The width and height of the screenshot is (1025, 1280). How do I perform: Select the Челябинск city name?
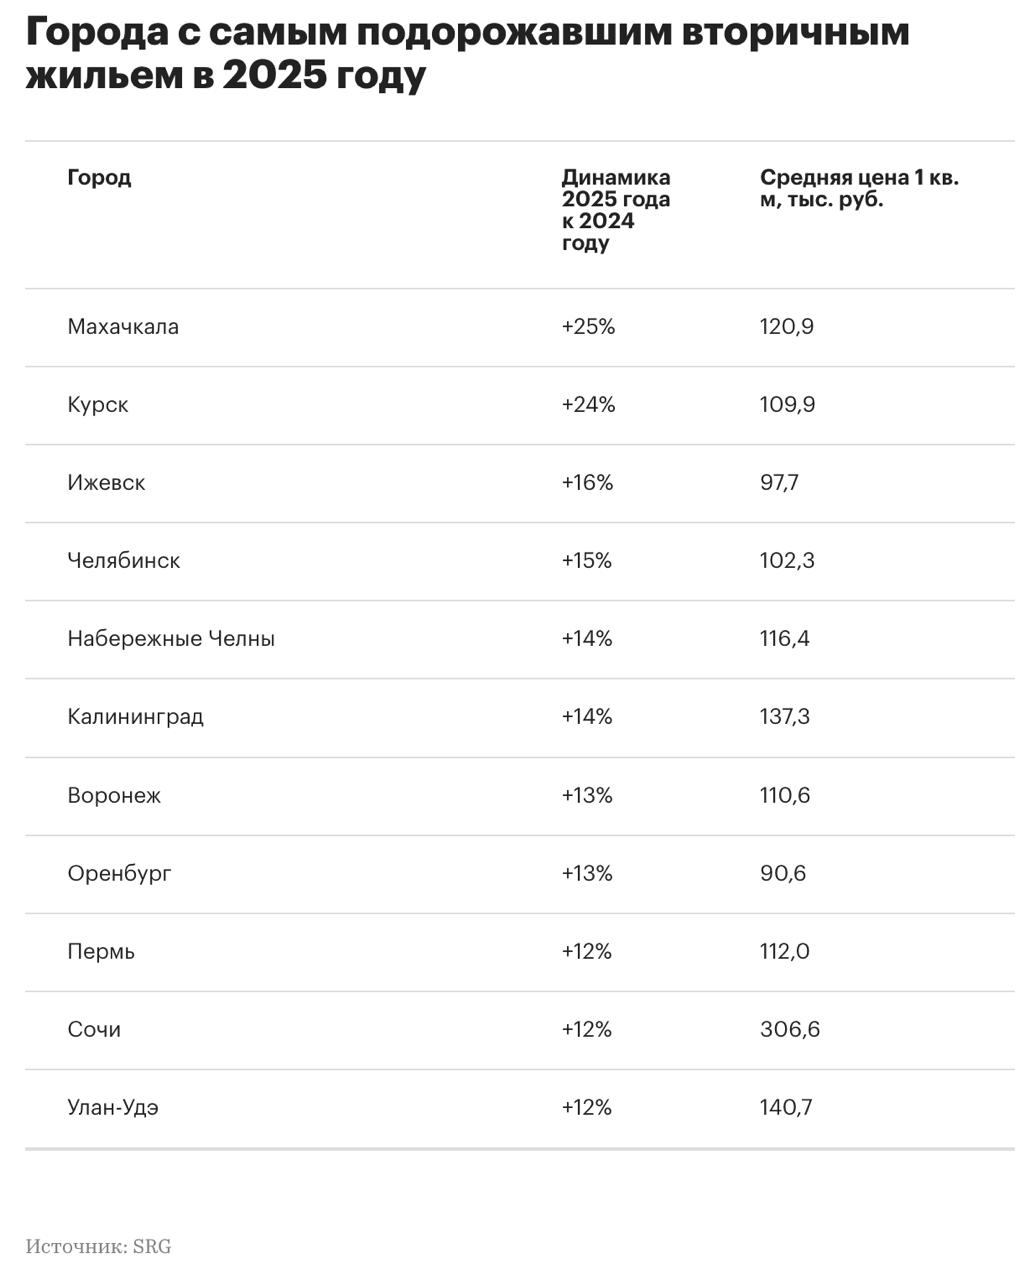pyautogui.click(x=124, y=561)
